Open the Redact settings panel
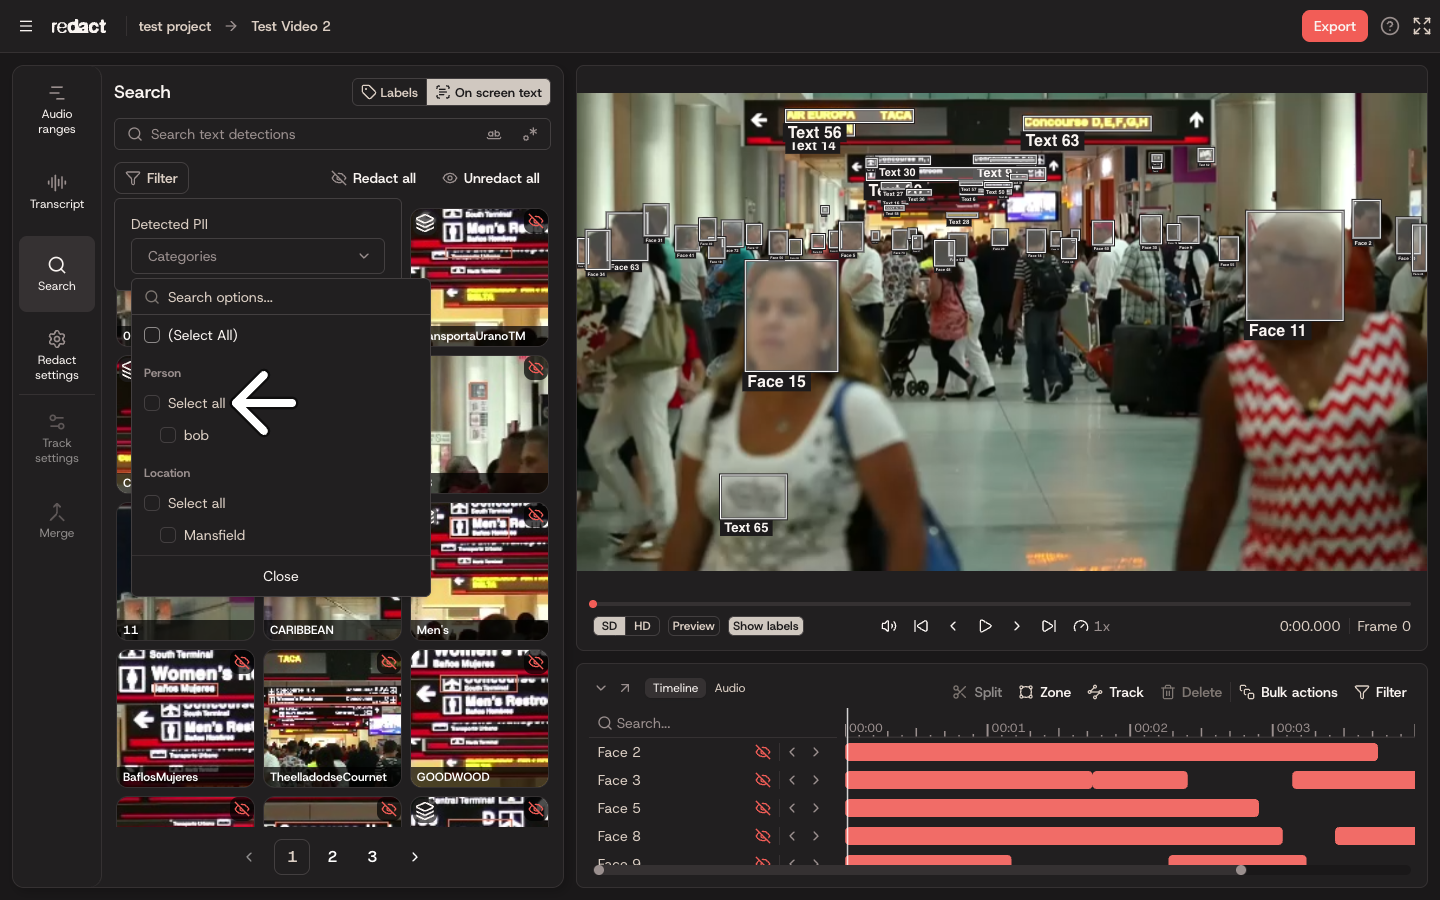The width and height of the screenshot is (1440, 900). pyautogui.click(x=57, y=355)
